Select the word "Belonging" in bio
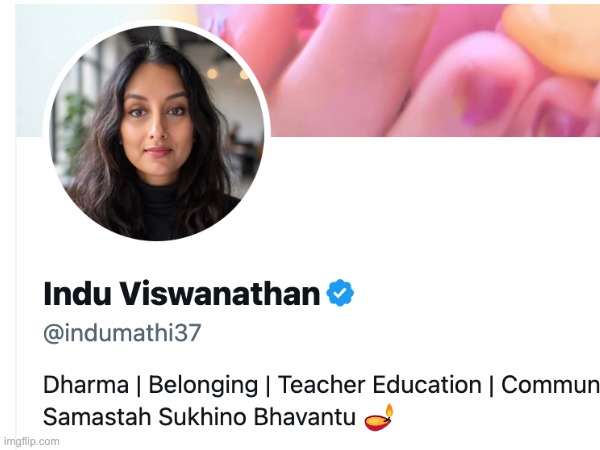Viewport: 600px width, 450px height. pos(203,385)
